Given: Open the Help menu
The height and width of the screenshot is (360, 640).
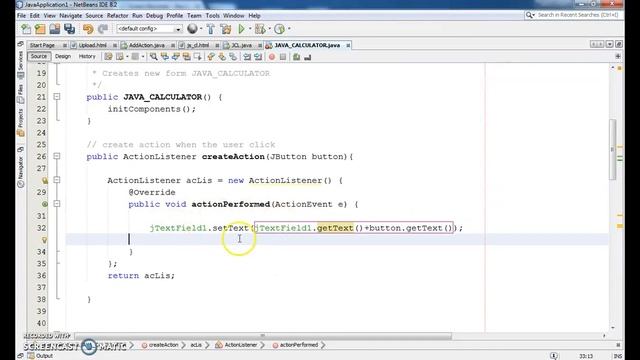Looking at the screenshot, I should point(254,16).
